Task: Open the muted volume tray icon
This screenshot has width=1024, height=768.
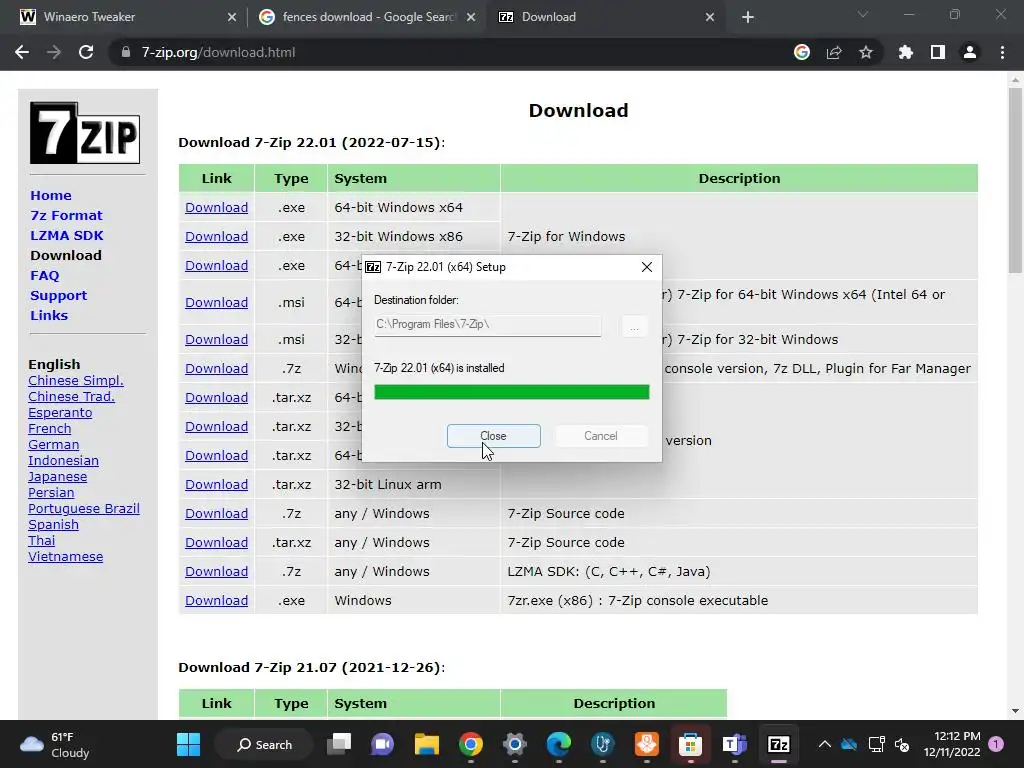Action: point(902,744)
